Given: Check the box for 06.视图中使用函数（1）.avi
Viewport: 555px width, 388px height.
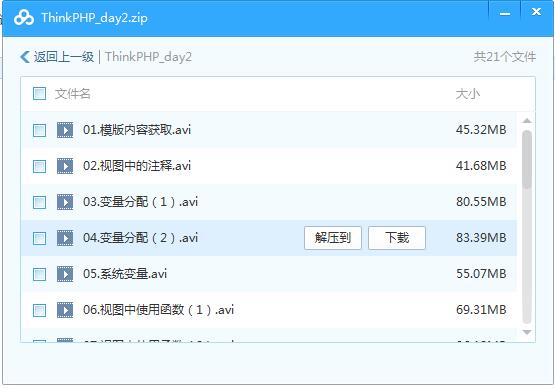Looking at the screenshot, I should click(39, 310).
